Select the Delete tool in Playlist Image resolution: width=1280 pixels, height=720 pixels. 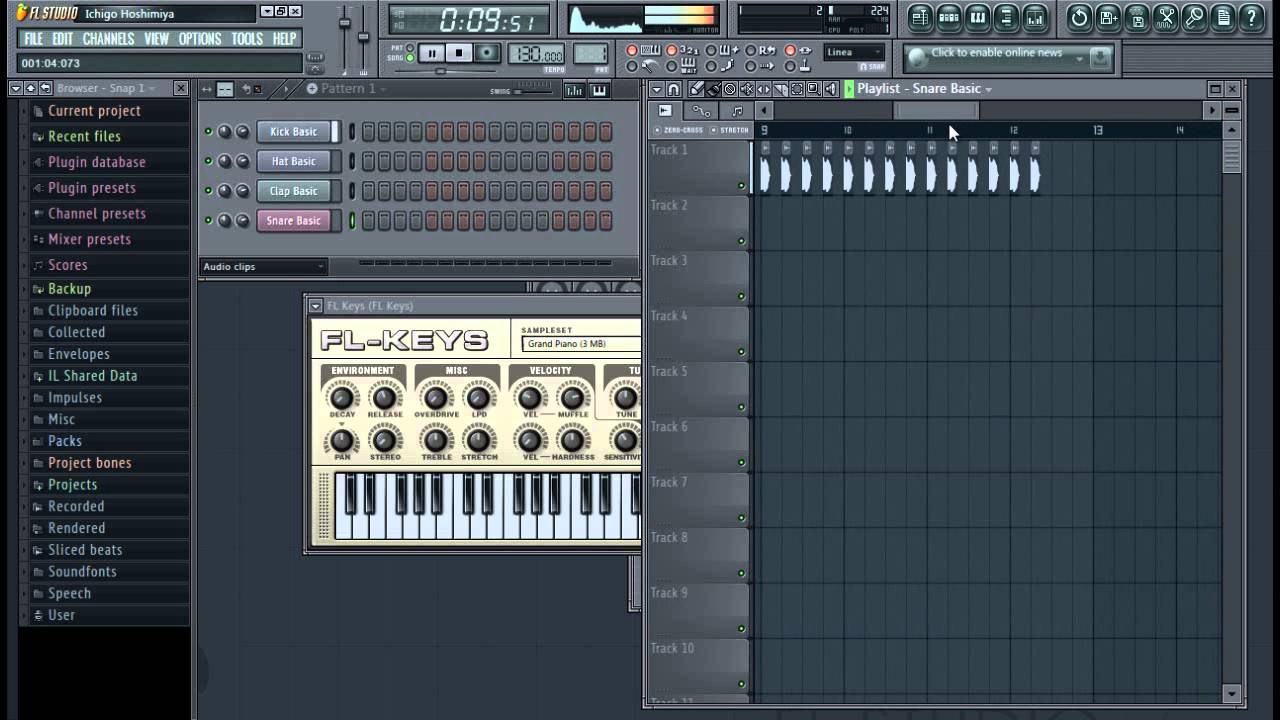[730, 89]
